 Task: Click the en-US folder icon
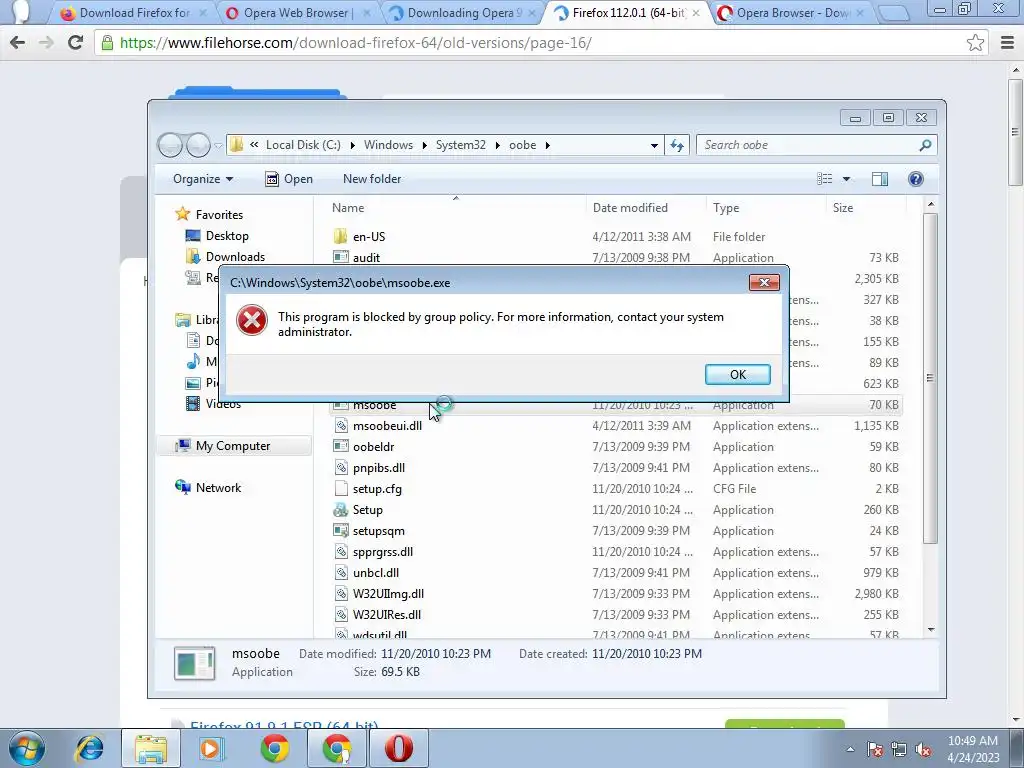[340, 236]
